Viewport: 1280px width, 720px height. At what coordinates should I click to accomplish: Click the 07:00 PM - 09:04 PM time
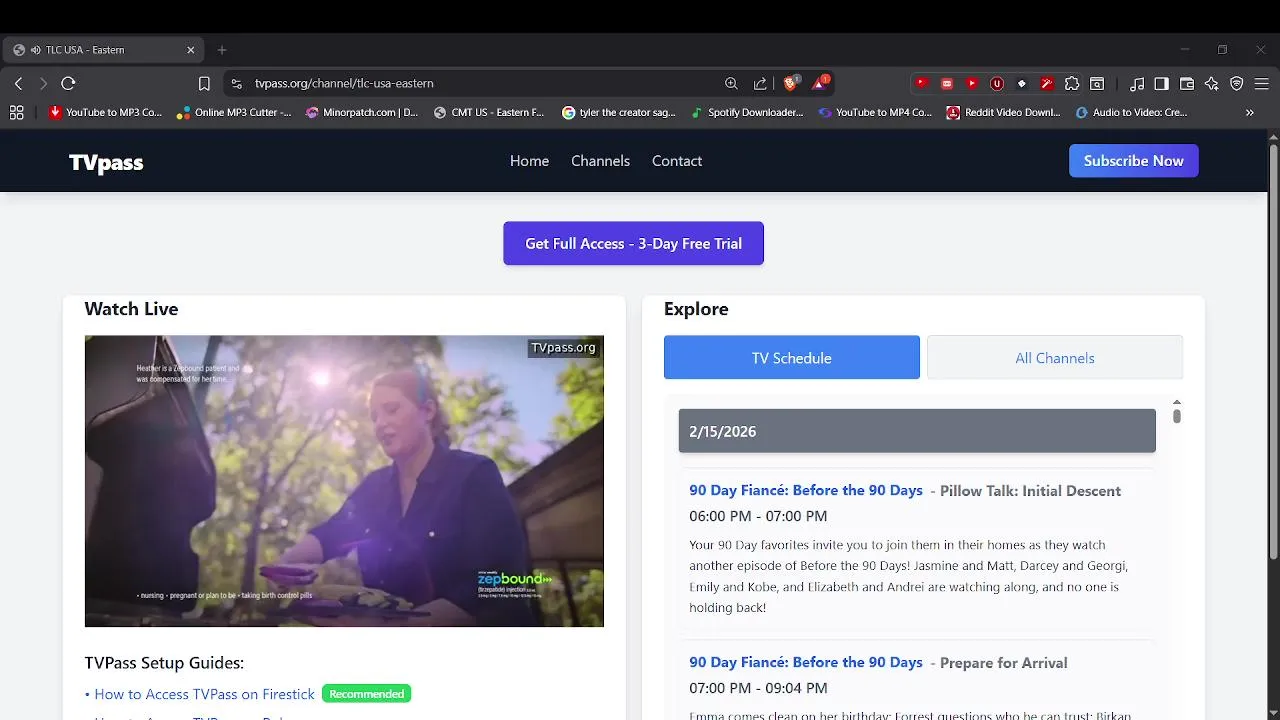click(758, 688)
